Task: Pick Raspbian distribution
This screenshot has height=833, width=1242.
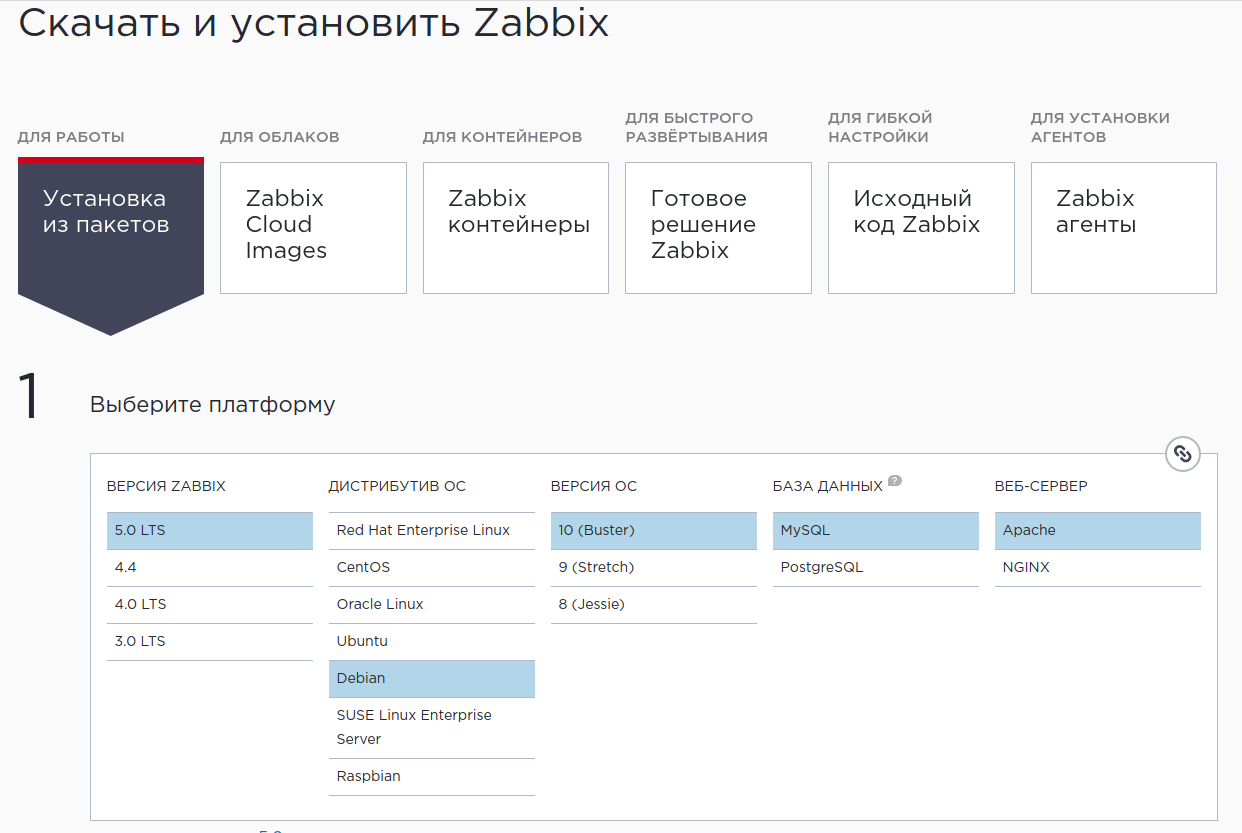Action: coord(432,777)
